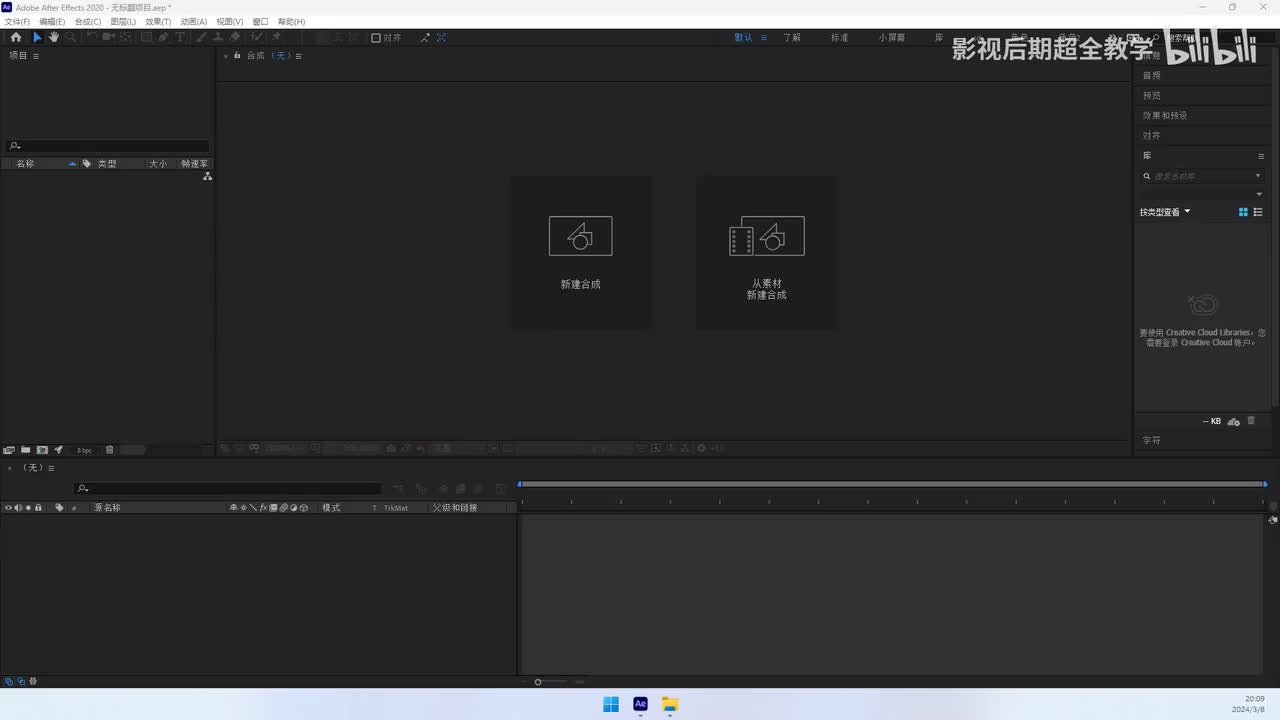The height and width of the screenshot is (720, 1280).
Task: Switch to the 小屏幕 workspace
Action: coord(892,37)
